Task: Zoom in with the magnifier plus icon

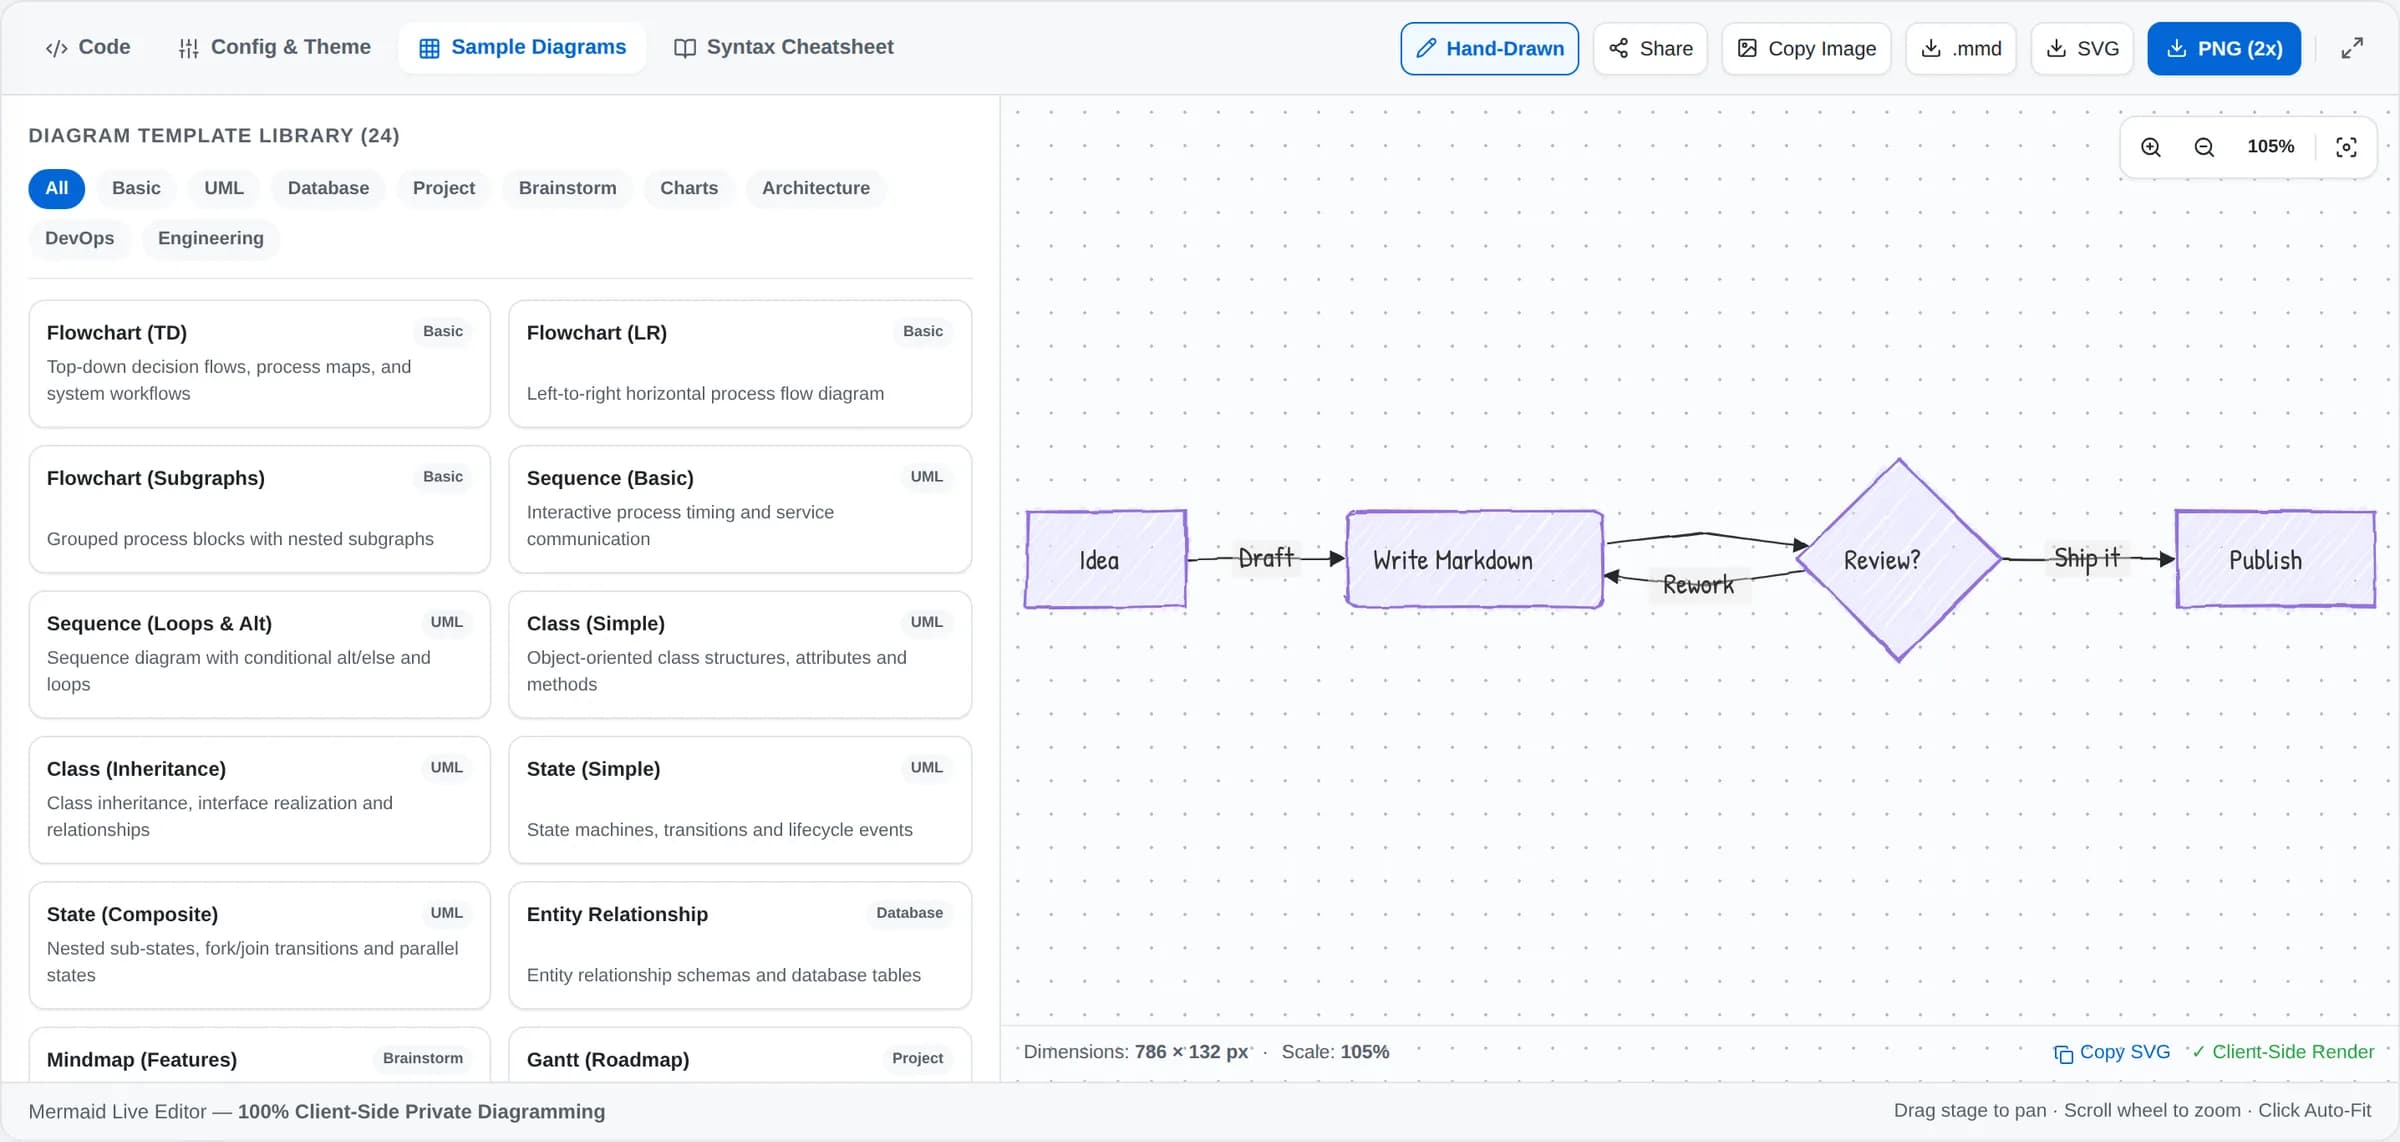Action: click(2151, 147)
